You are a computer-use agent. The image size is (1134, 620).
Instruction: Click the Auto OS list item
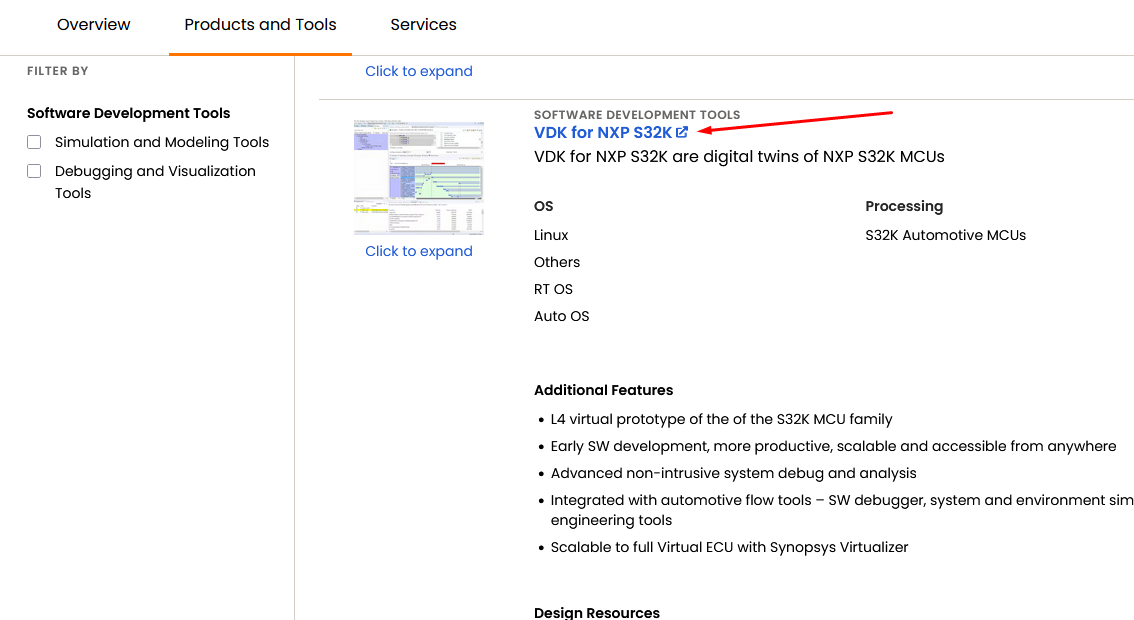(562, 316)
